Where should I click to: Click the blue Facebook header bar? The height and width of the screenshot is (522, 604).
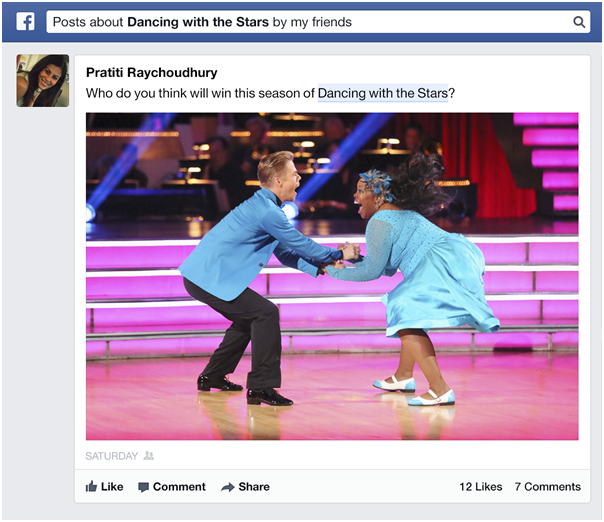coord(302,22)
